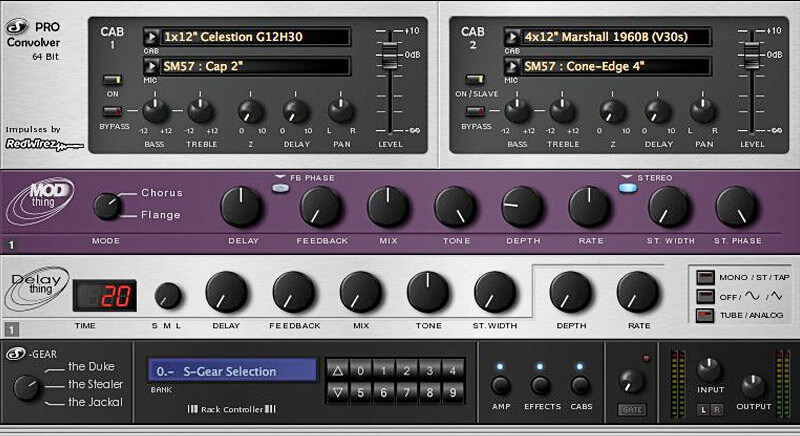The image size is (800, 436).
Task: Click the S-Gear Selection bank display
Action: tap(232, 371)
